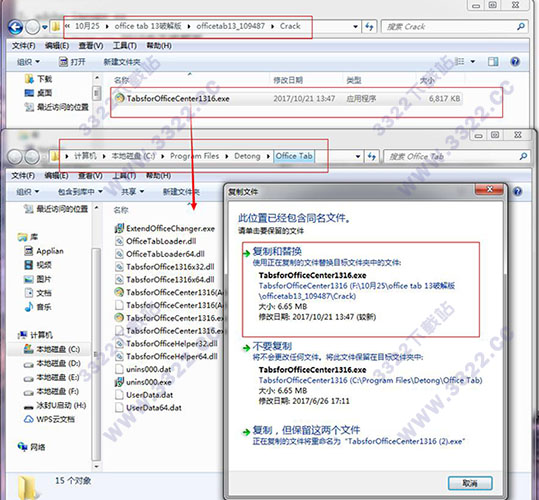Viewport: 539px width, 500px height.
Task: Refresh the Office Tab window address bar
Action: point(372,157)
